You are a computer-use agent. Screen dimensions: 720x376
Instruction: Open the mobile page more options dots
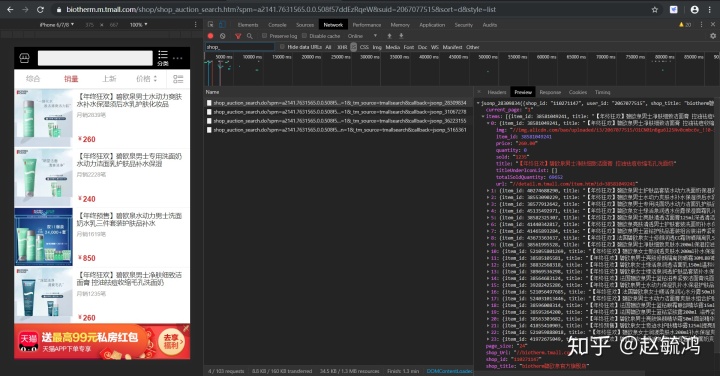point(178,58)
